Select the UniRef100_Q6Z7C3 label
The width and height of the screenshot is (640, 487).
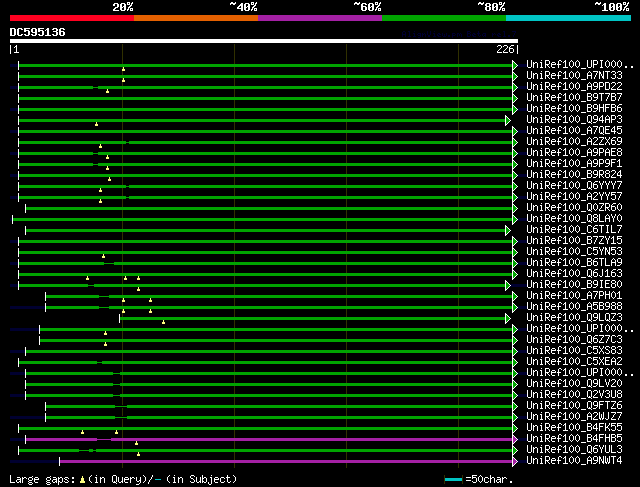574,340
